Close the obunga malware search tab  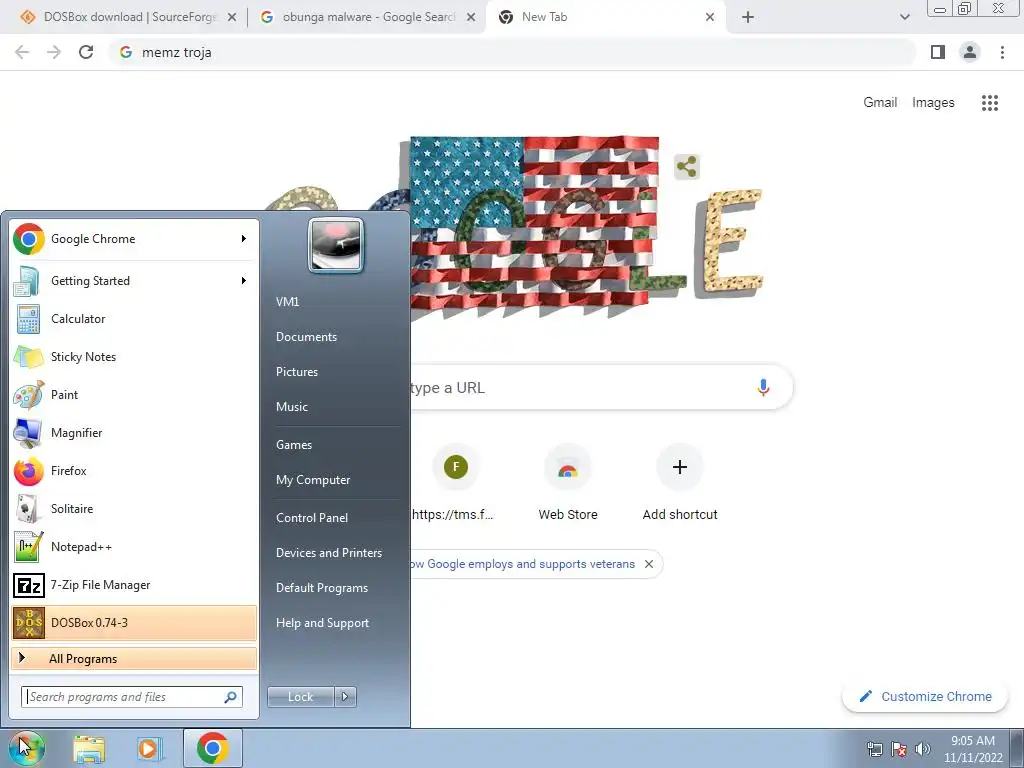471,18
